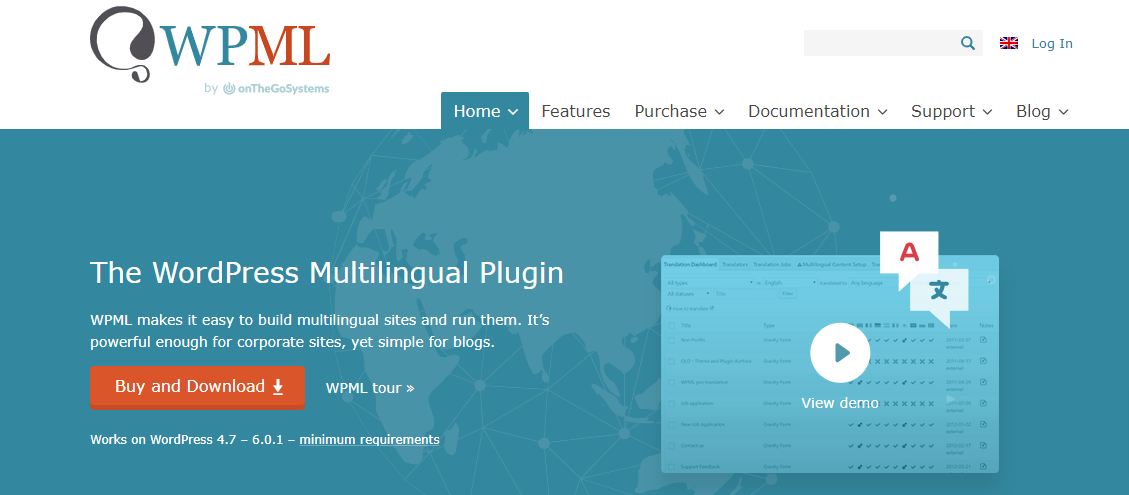
Task: Expand the Support menu
Action: pos(951,111)
